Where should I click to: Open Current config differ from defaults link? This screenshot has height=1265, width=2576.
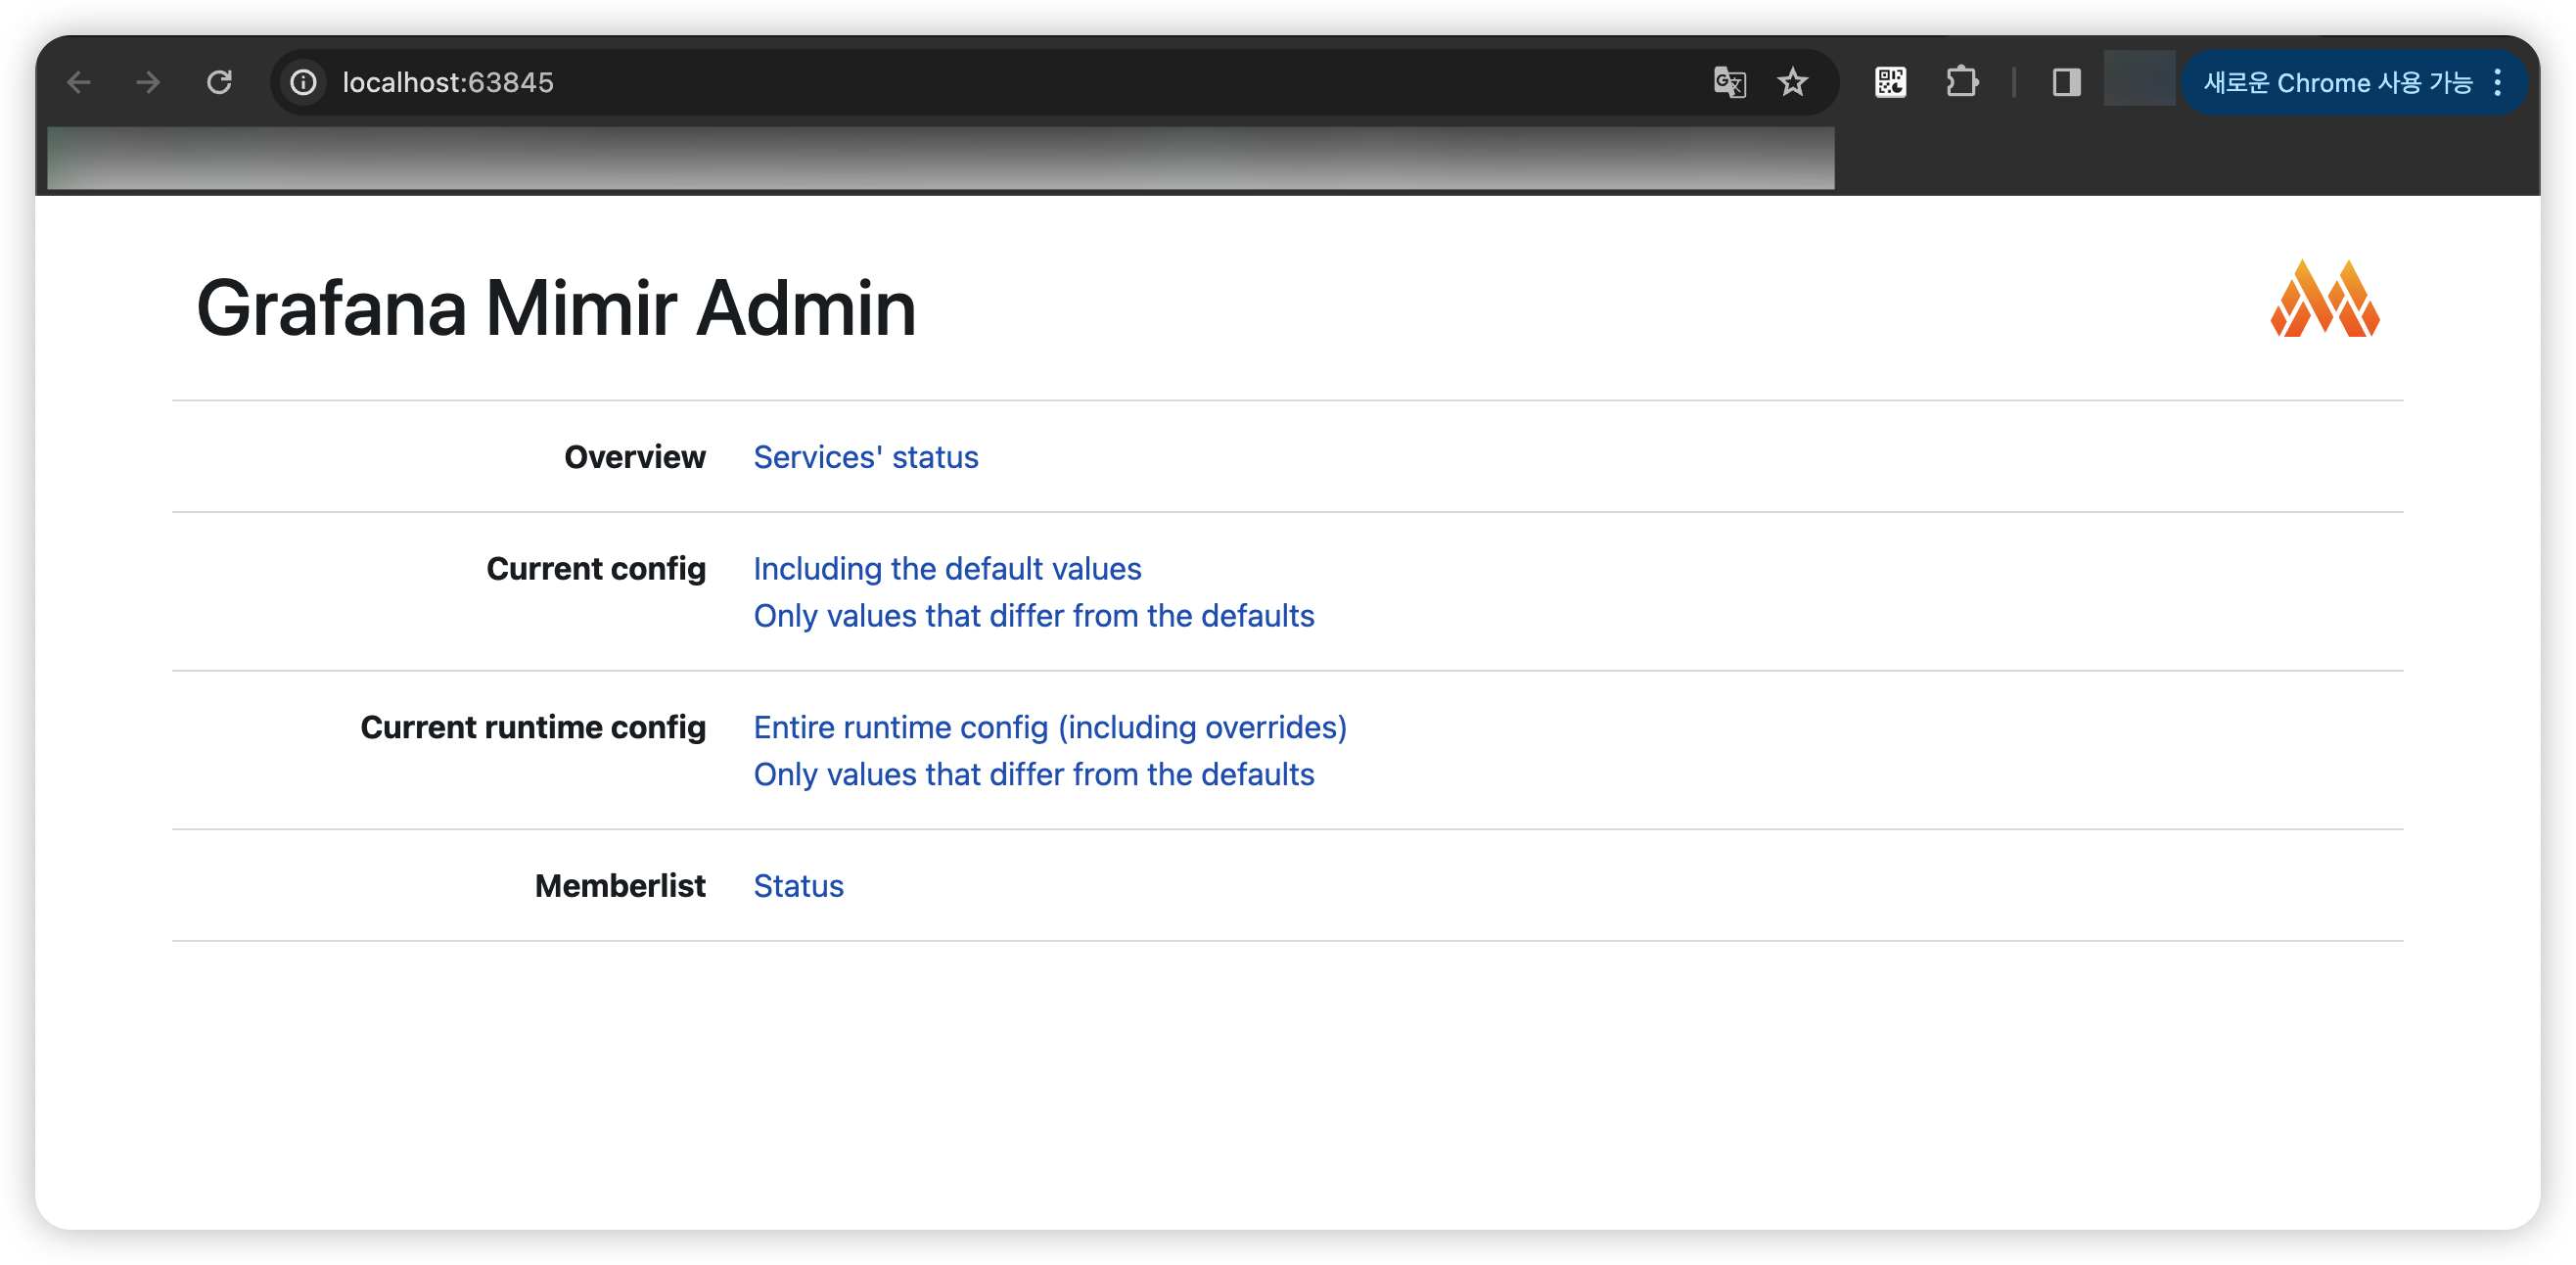coord(1033,616)
